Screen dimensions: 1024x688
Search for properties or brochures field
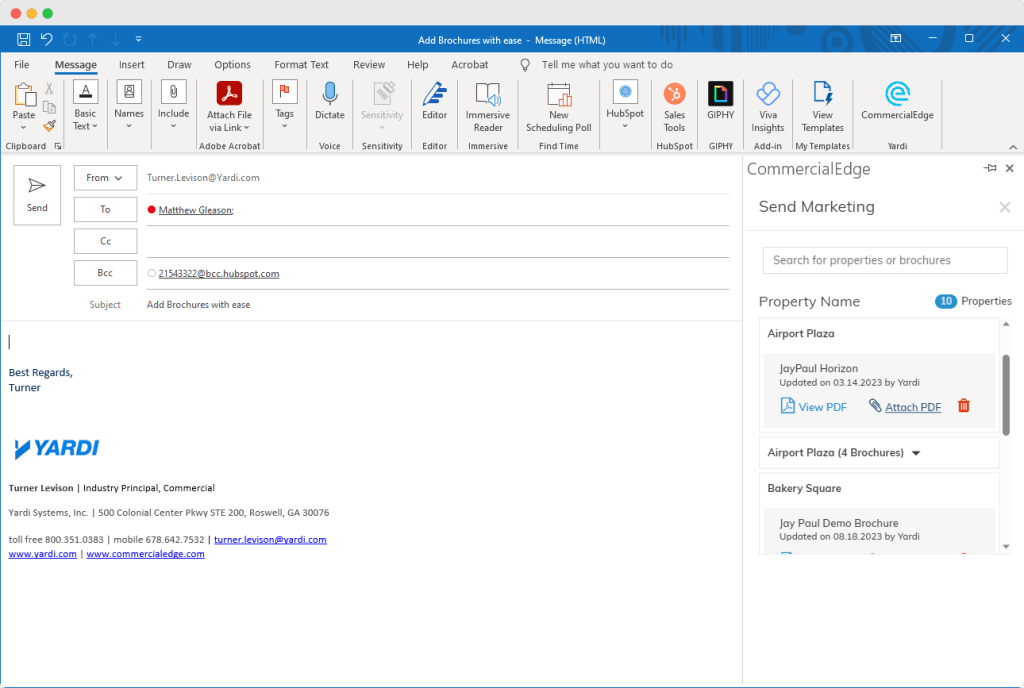(885, 260)
